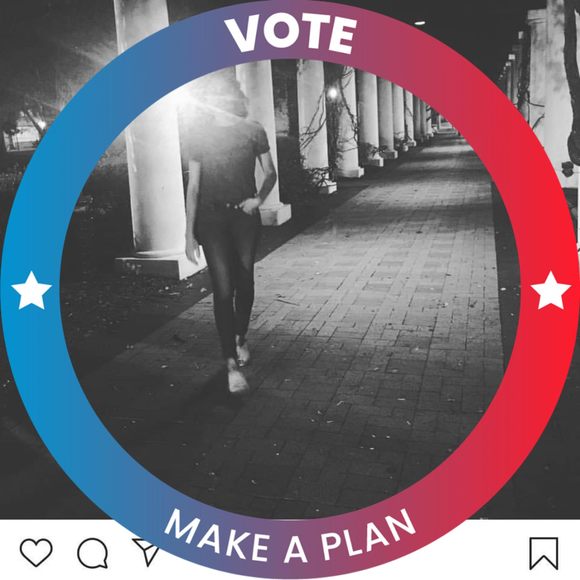
Task: Click the white star on the red side
Action: 551,291
